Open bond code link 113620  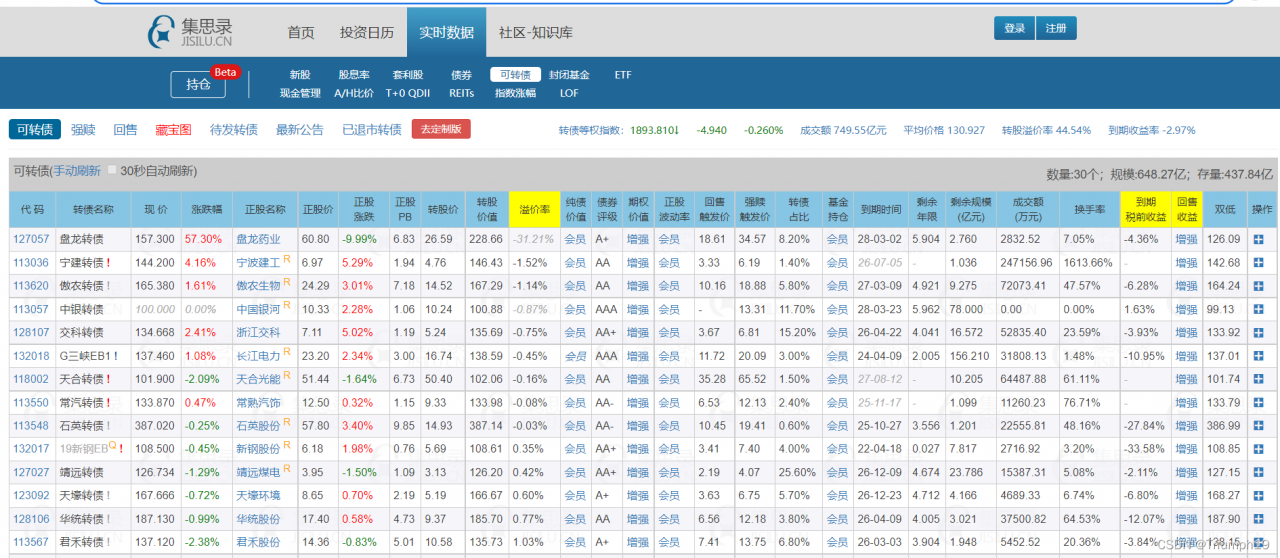point(31,286)
